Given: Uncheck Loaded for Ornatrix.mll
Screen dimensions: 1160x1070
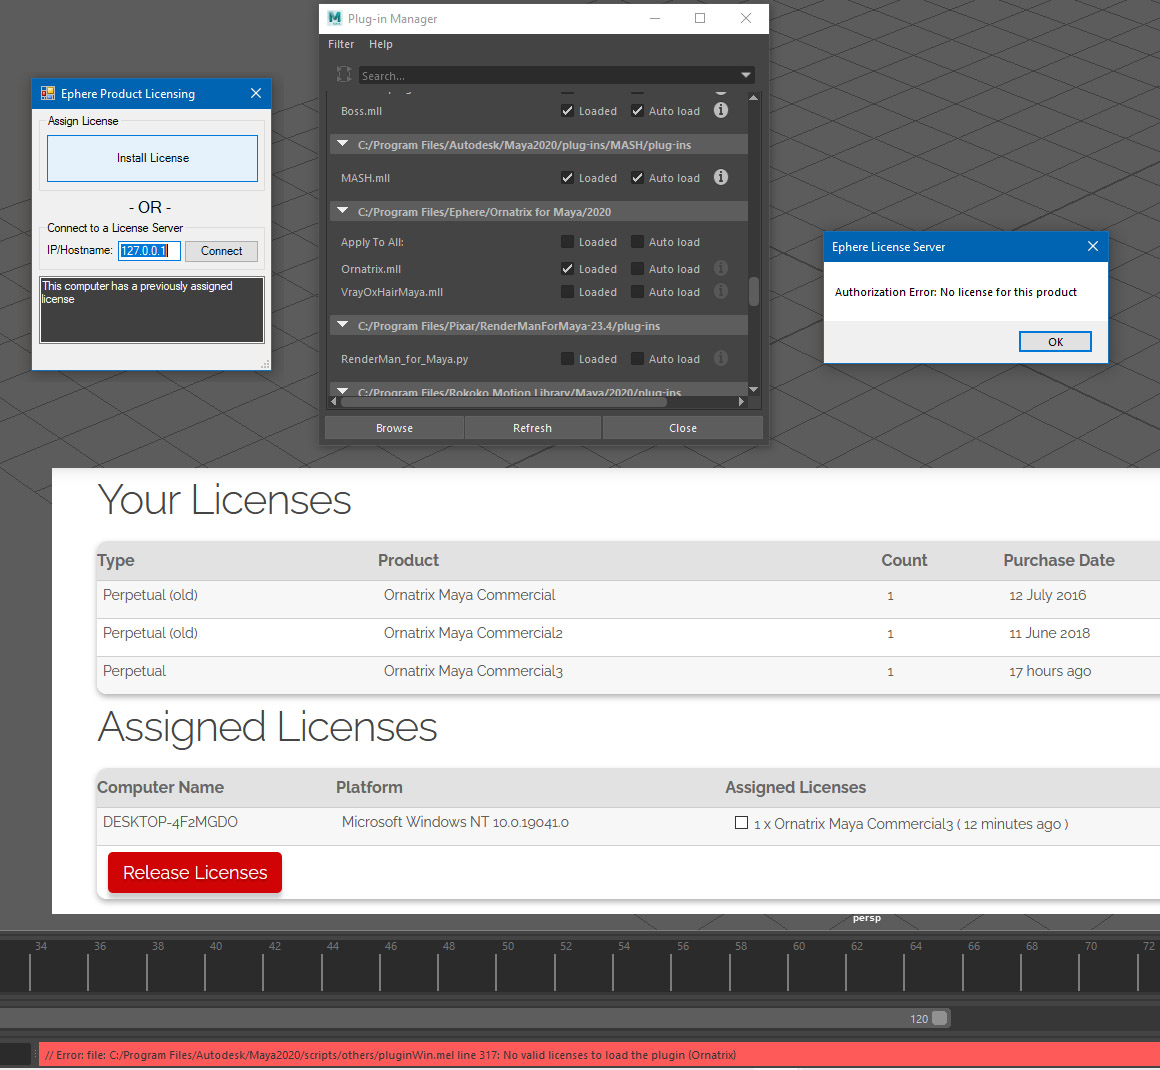Looking at the screenshot, I should [567, 269].
